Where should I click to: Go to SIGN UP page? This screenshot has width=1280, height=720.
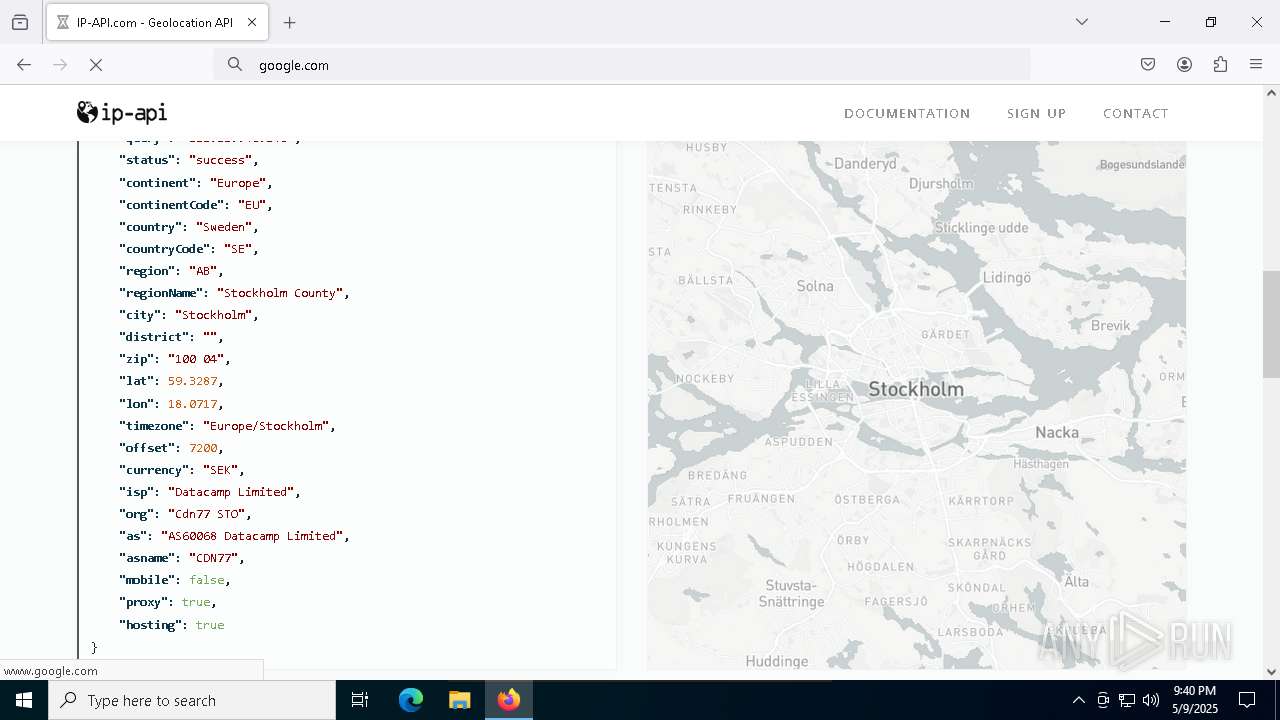coord(1036,114)
